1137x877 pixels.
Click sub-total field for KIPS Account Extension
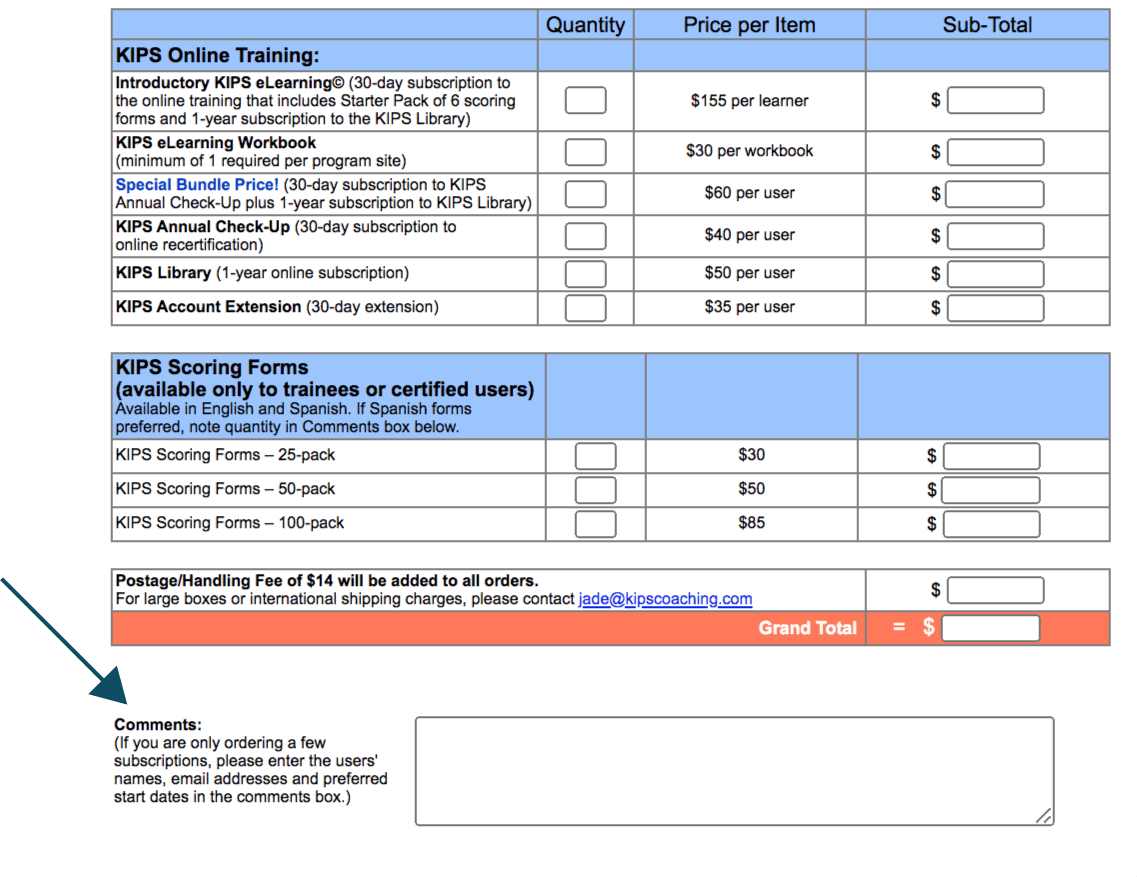[x=996, y=308]
